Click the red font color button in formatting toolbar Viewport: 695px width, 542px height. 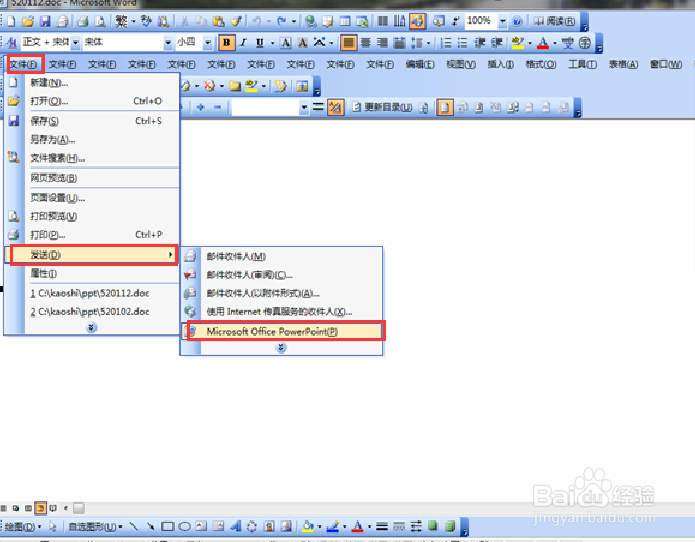543,43
